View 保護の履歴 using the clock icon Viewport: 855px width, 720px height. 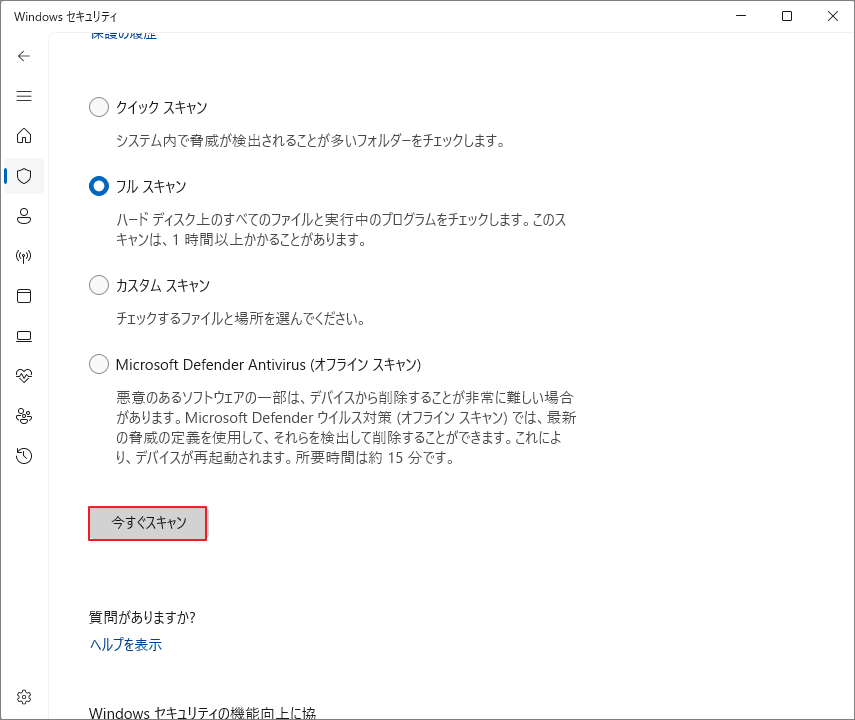[x=24, y=456]
